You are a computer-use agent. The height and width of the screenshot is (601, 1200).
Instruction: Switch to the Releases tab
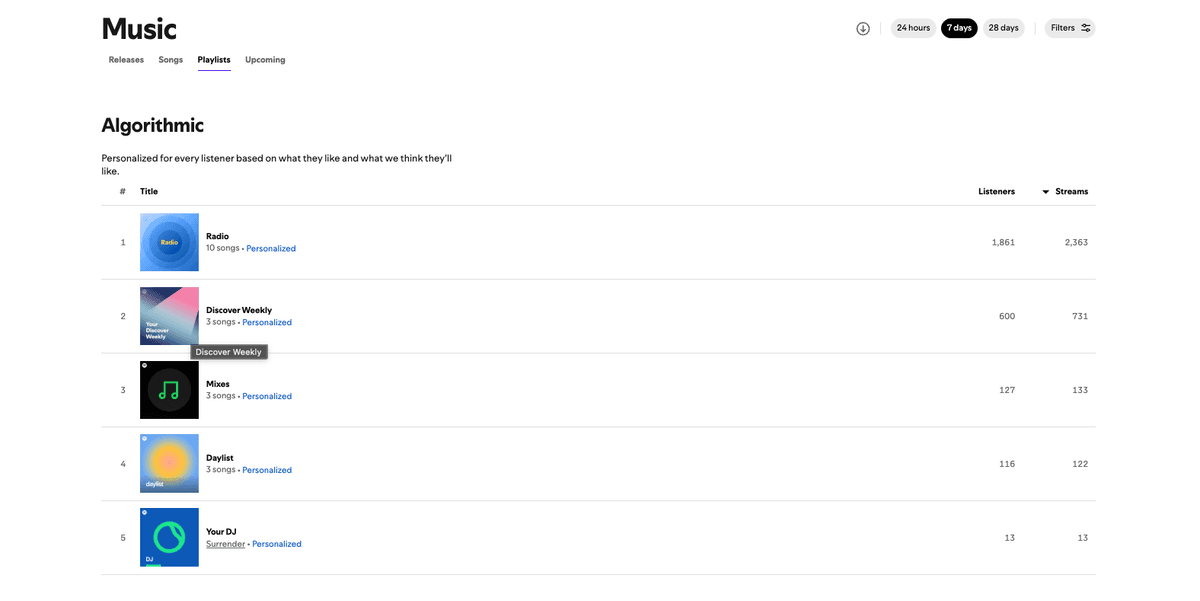(x=126, y=60)
